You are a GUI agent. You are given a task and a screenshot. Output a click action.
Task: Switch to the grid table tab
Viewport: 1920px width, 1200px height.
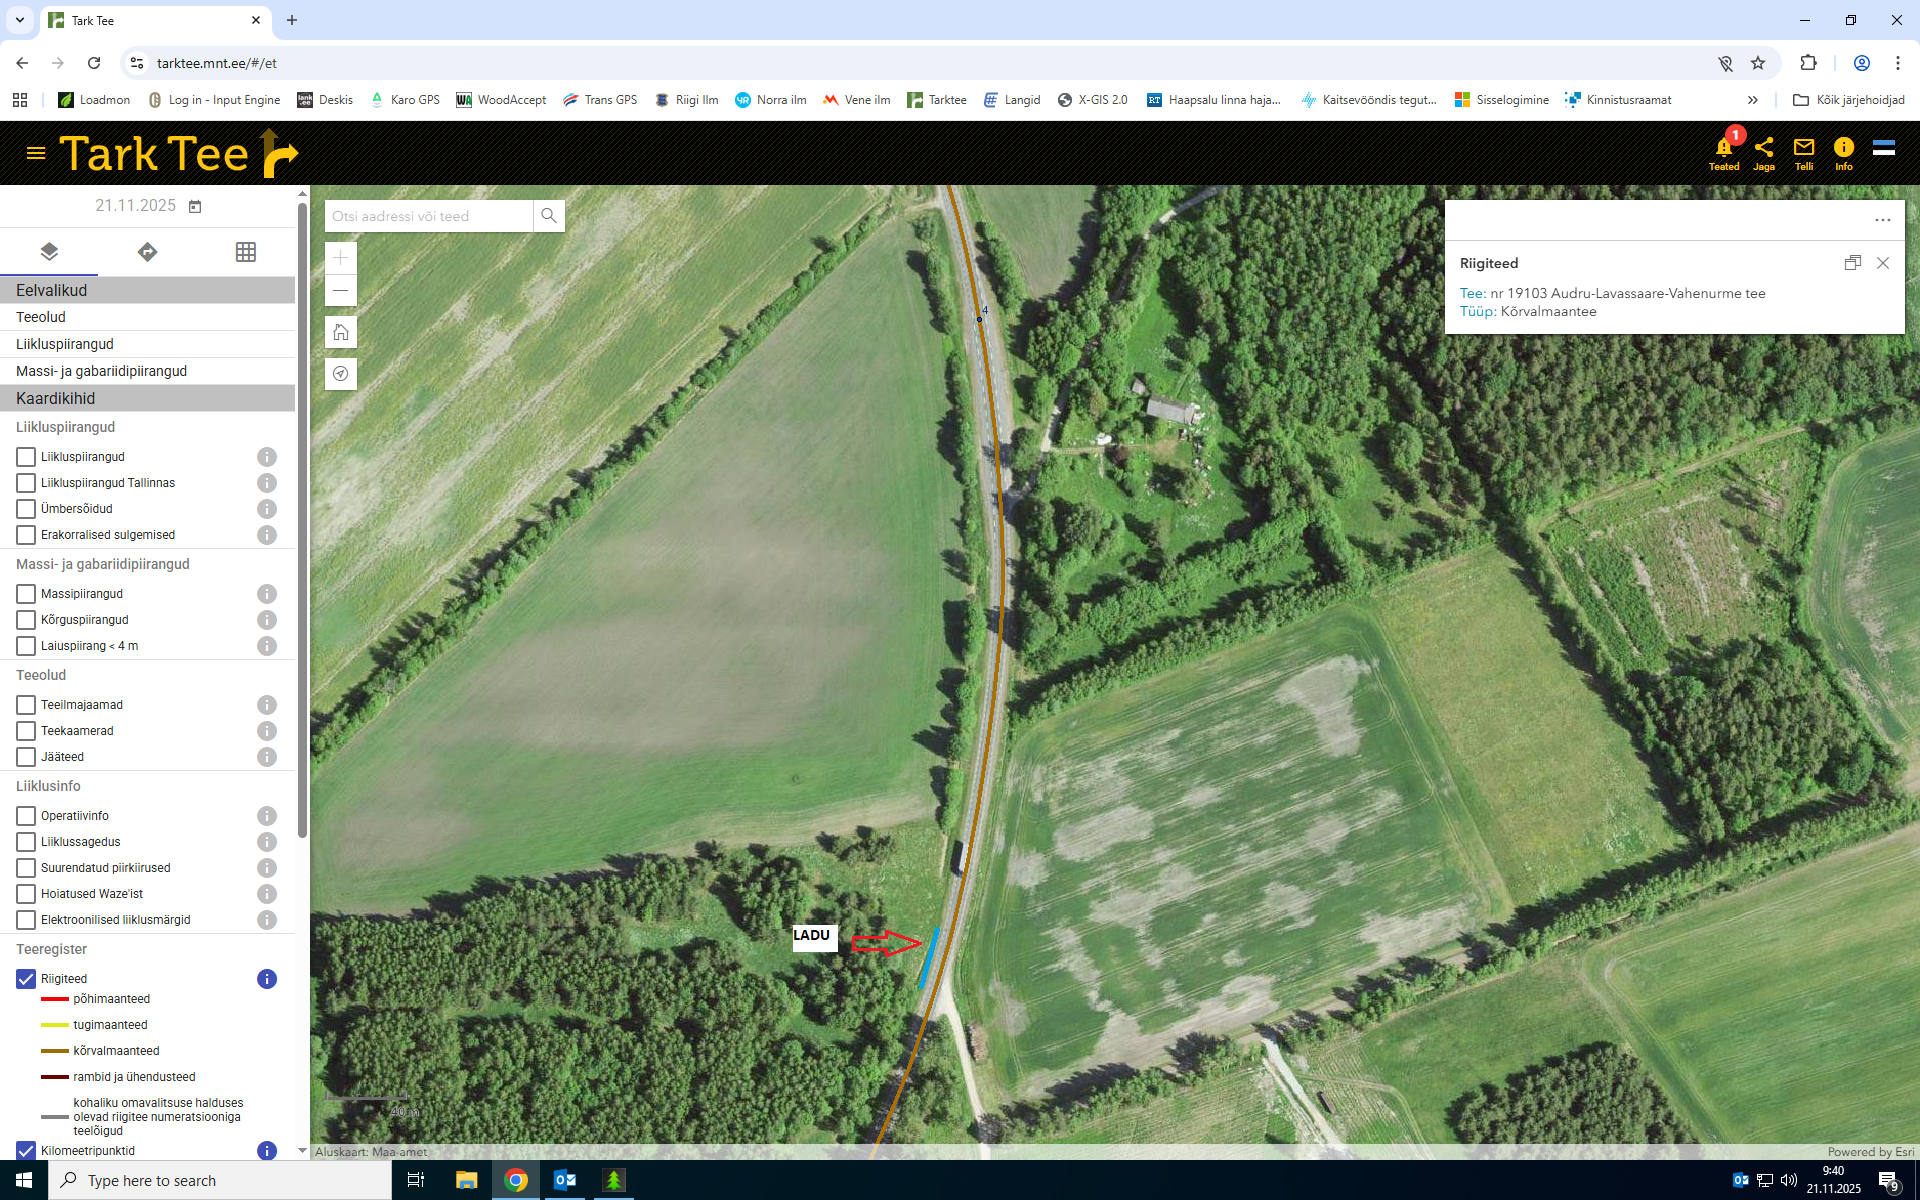coord(246,252)
